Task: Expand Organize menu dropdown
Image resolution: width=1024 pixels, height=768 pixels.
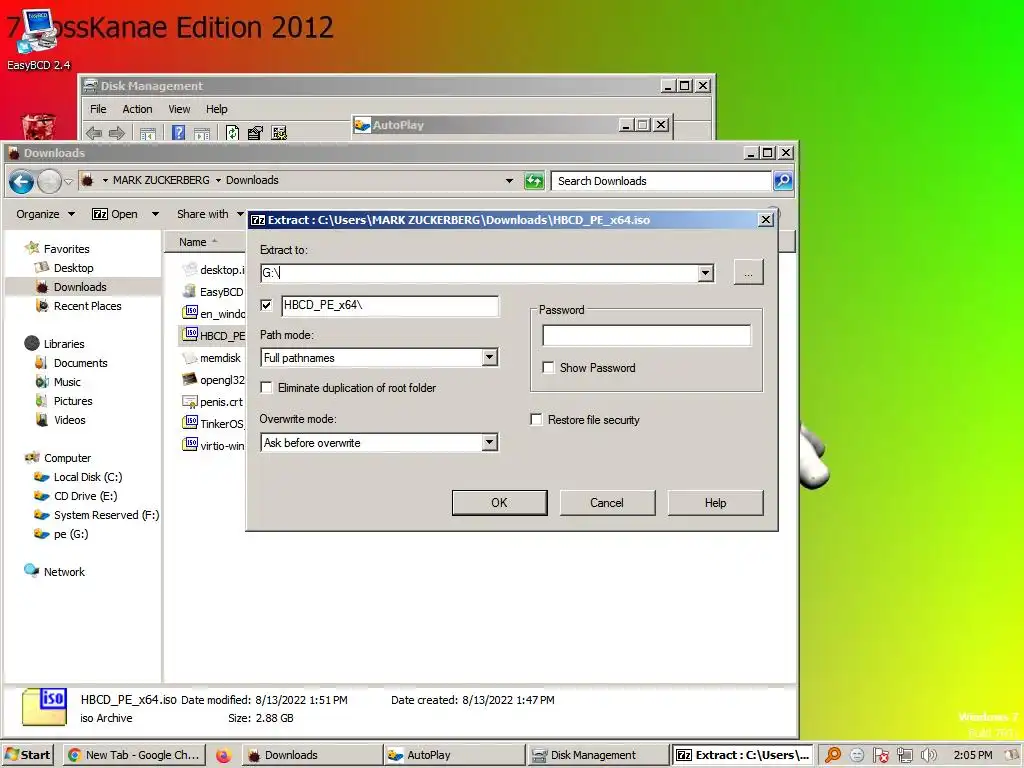Action: coord(46,214)
